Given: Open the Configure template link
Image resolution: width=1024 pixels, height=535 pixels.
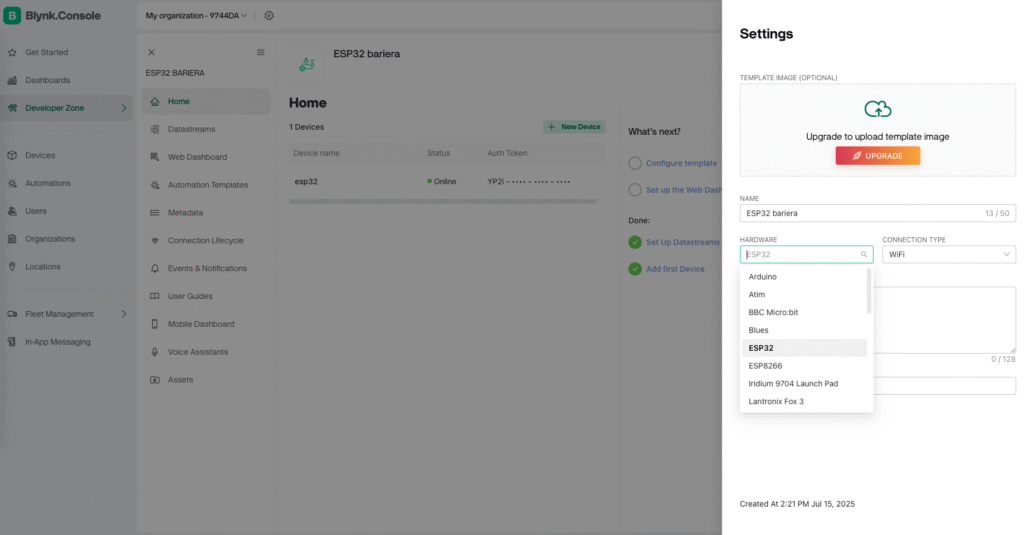Looking at the screenshot, I should coord(681,163).
